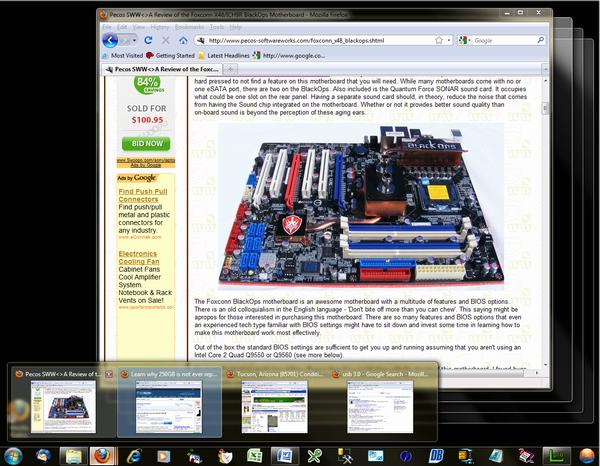Viewport: 600px width, 466px height.
Task: Click the page vertical scrollbar thumb
Action: pos(545,109)
